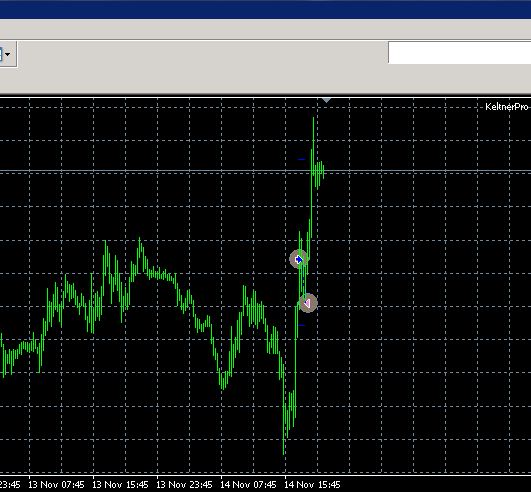
Task: Select the blue buy-entry arrow marker
Action: pos(299,259)
